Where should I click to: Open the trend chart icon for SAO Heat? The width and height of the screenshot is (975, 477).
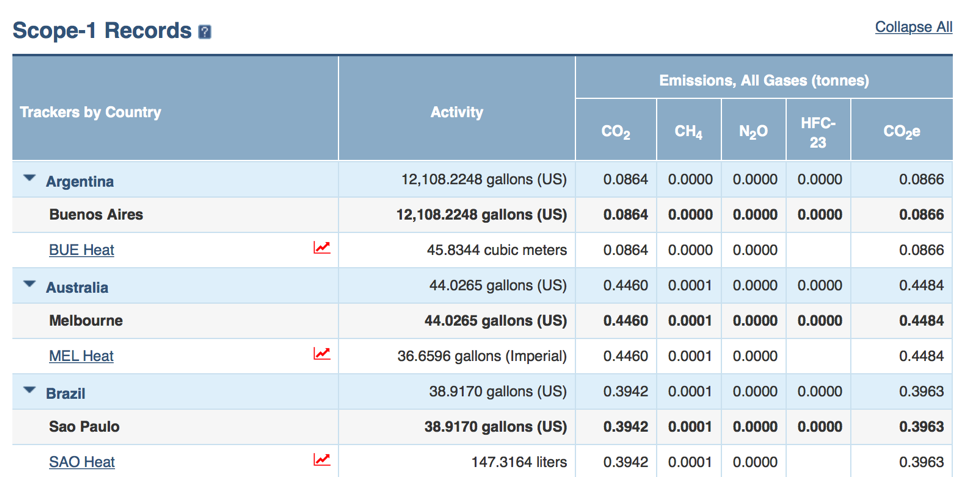321,460
